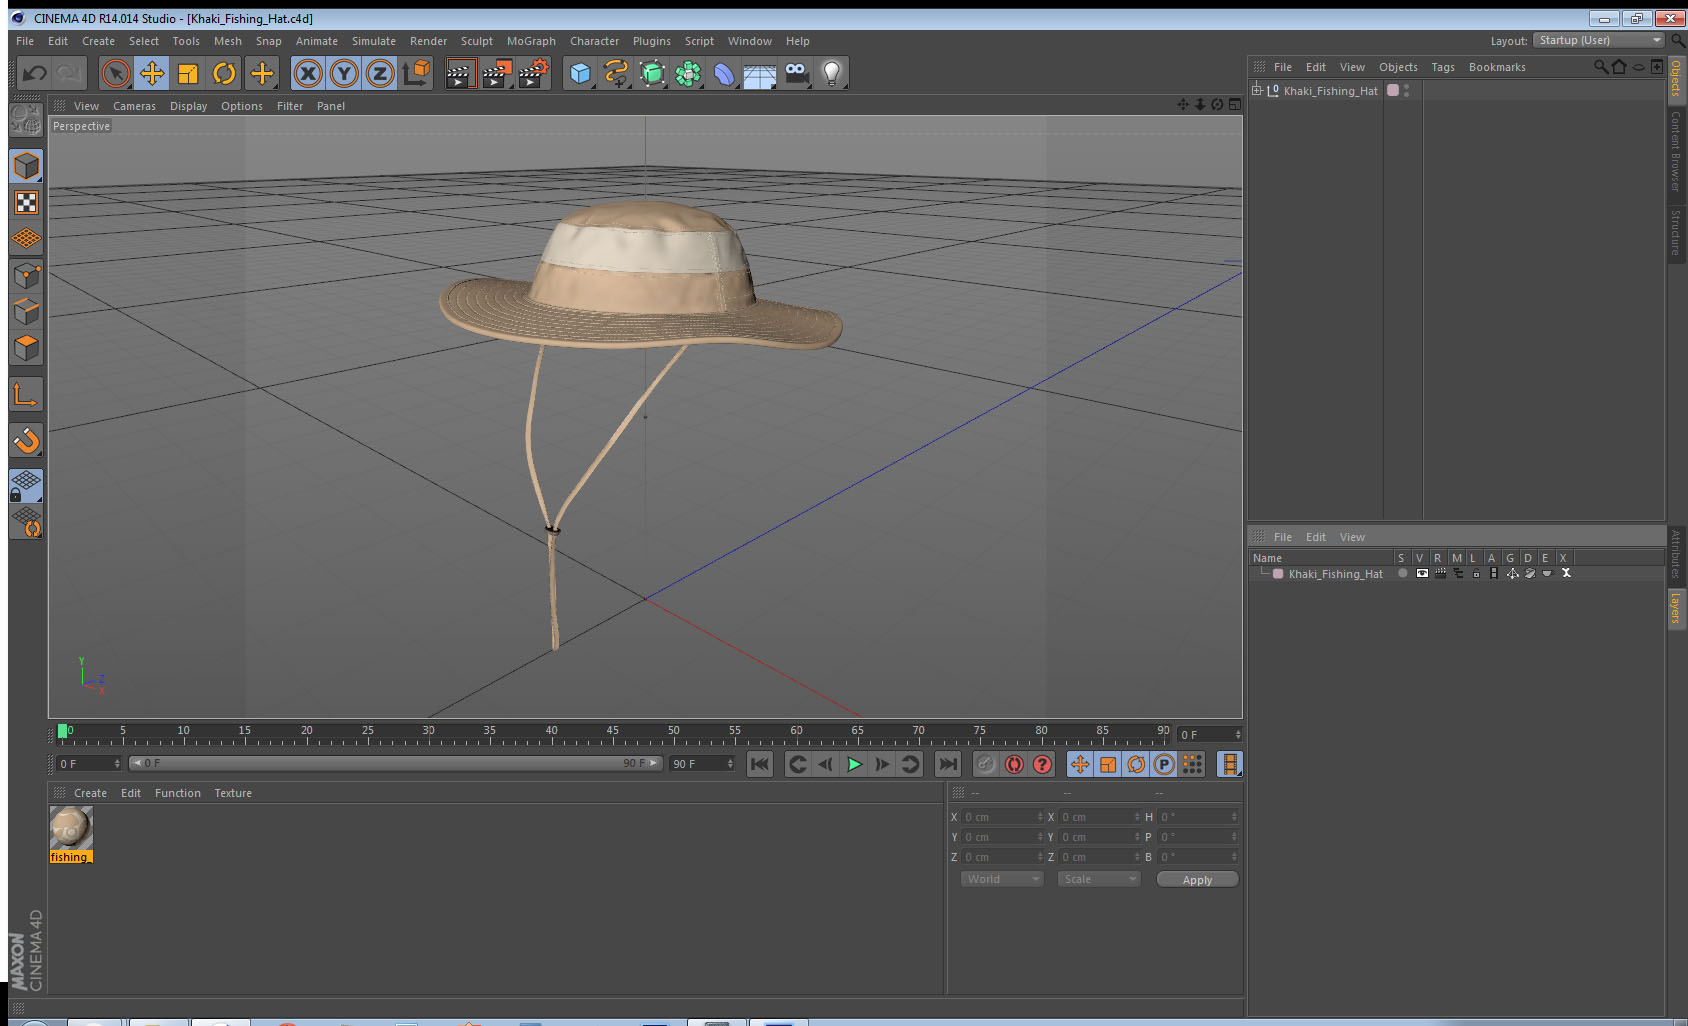The height and width of the screenshot is (1026, 1688).
Task: Toggle the Z axis lock
Action: coord(380,73)
